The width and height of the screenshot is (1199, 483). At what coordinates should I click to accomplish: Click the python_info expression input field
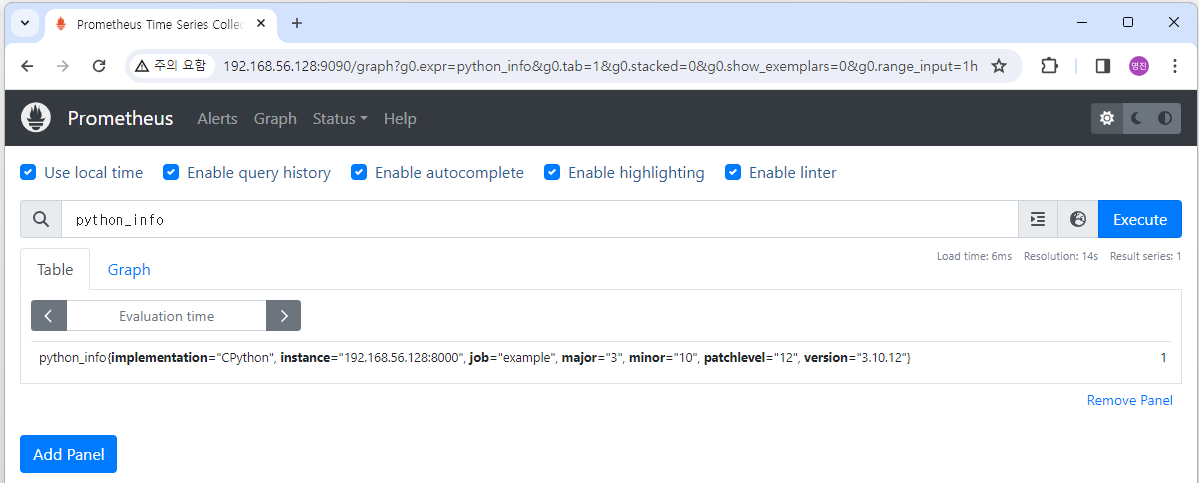pos(540,219)
